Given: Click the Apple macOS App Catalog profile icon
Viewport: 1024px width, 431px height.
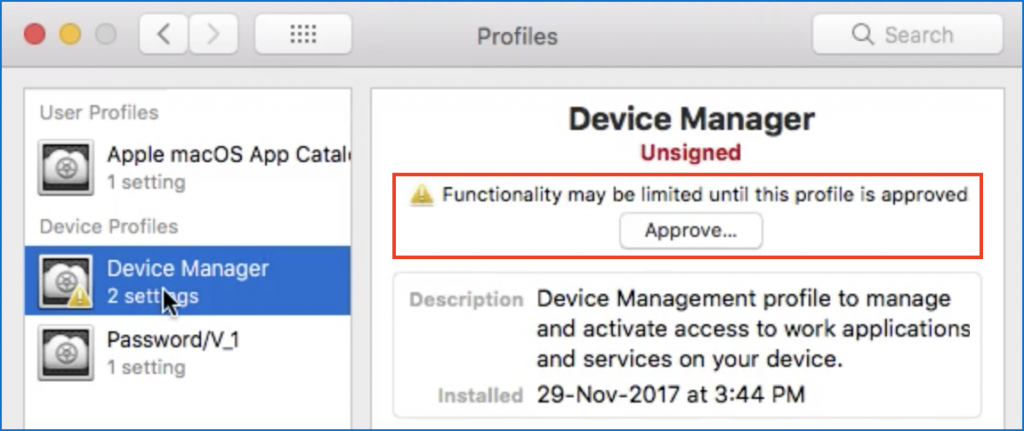Looking at the screenshot, I should point(65,167).
